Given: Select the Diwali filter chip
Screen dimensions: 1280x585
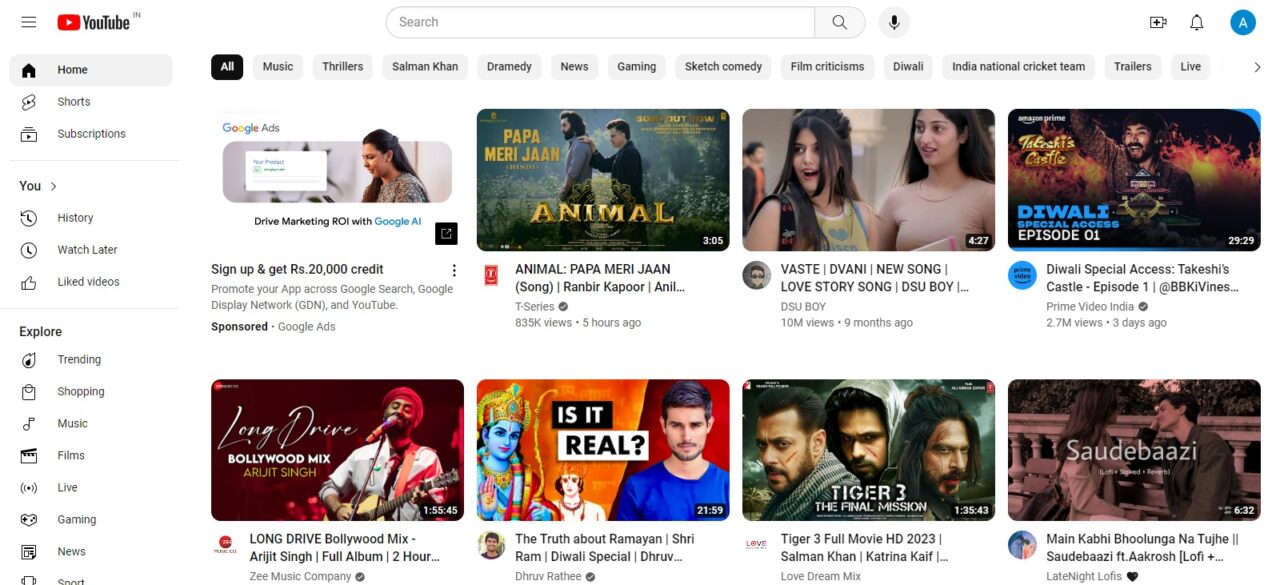Looking at the screenshot, I should click(x=908, y=67).
